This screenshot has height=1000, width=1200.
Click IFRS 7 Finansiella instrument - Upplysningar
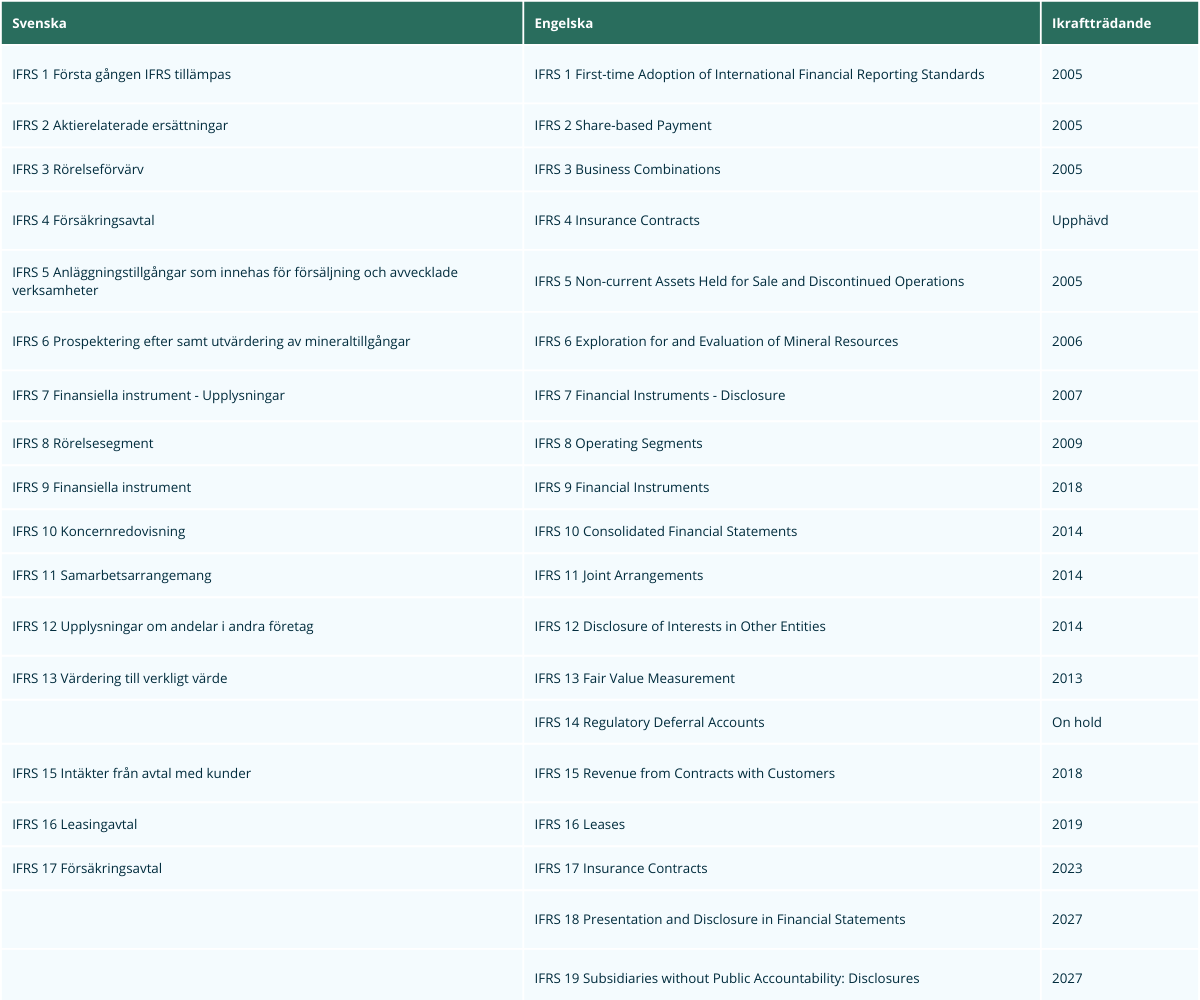[x=148, y=396]
